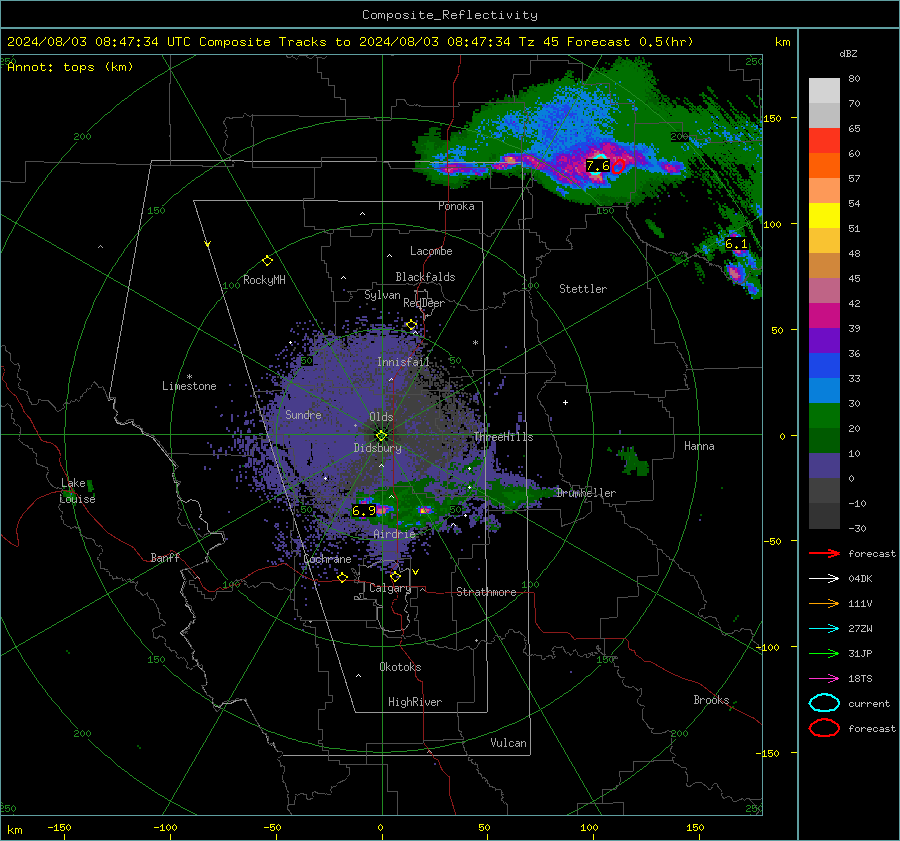Viewport: 900px width, 841px height.
Task: Select the 6.1 storm top label
Action: point(736,244)
